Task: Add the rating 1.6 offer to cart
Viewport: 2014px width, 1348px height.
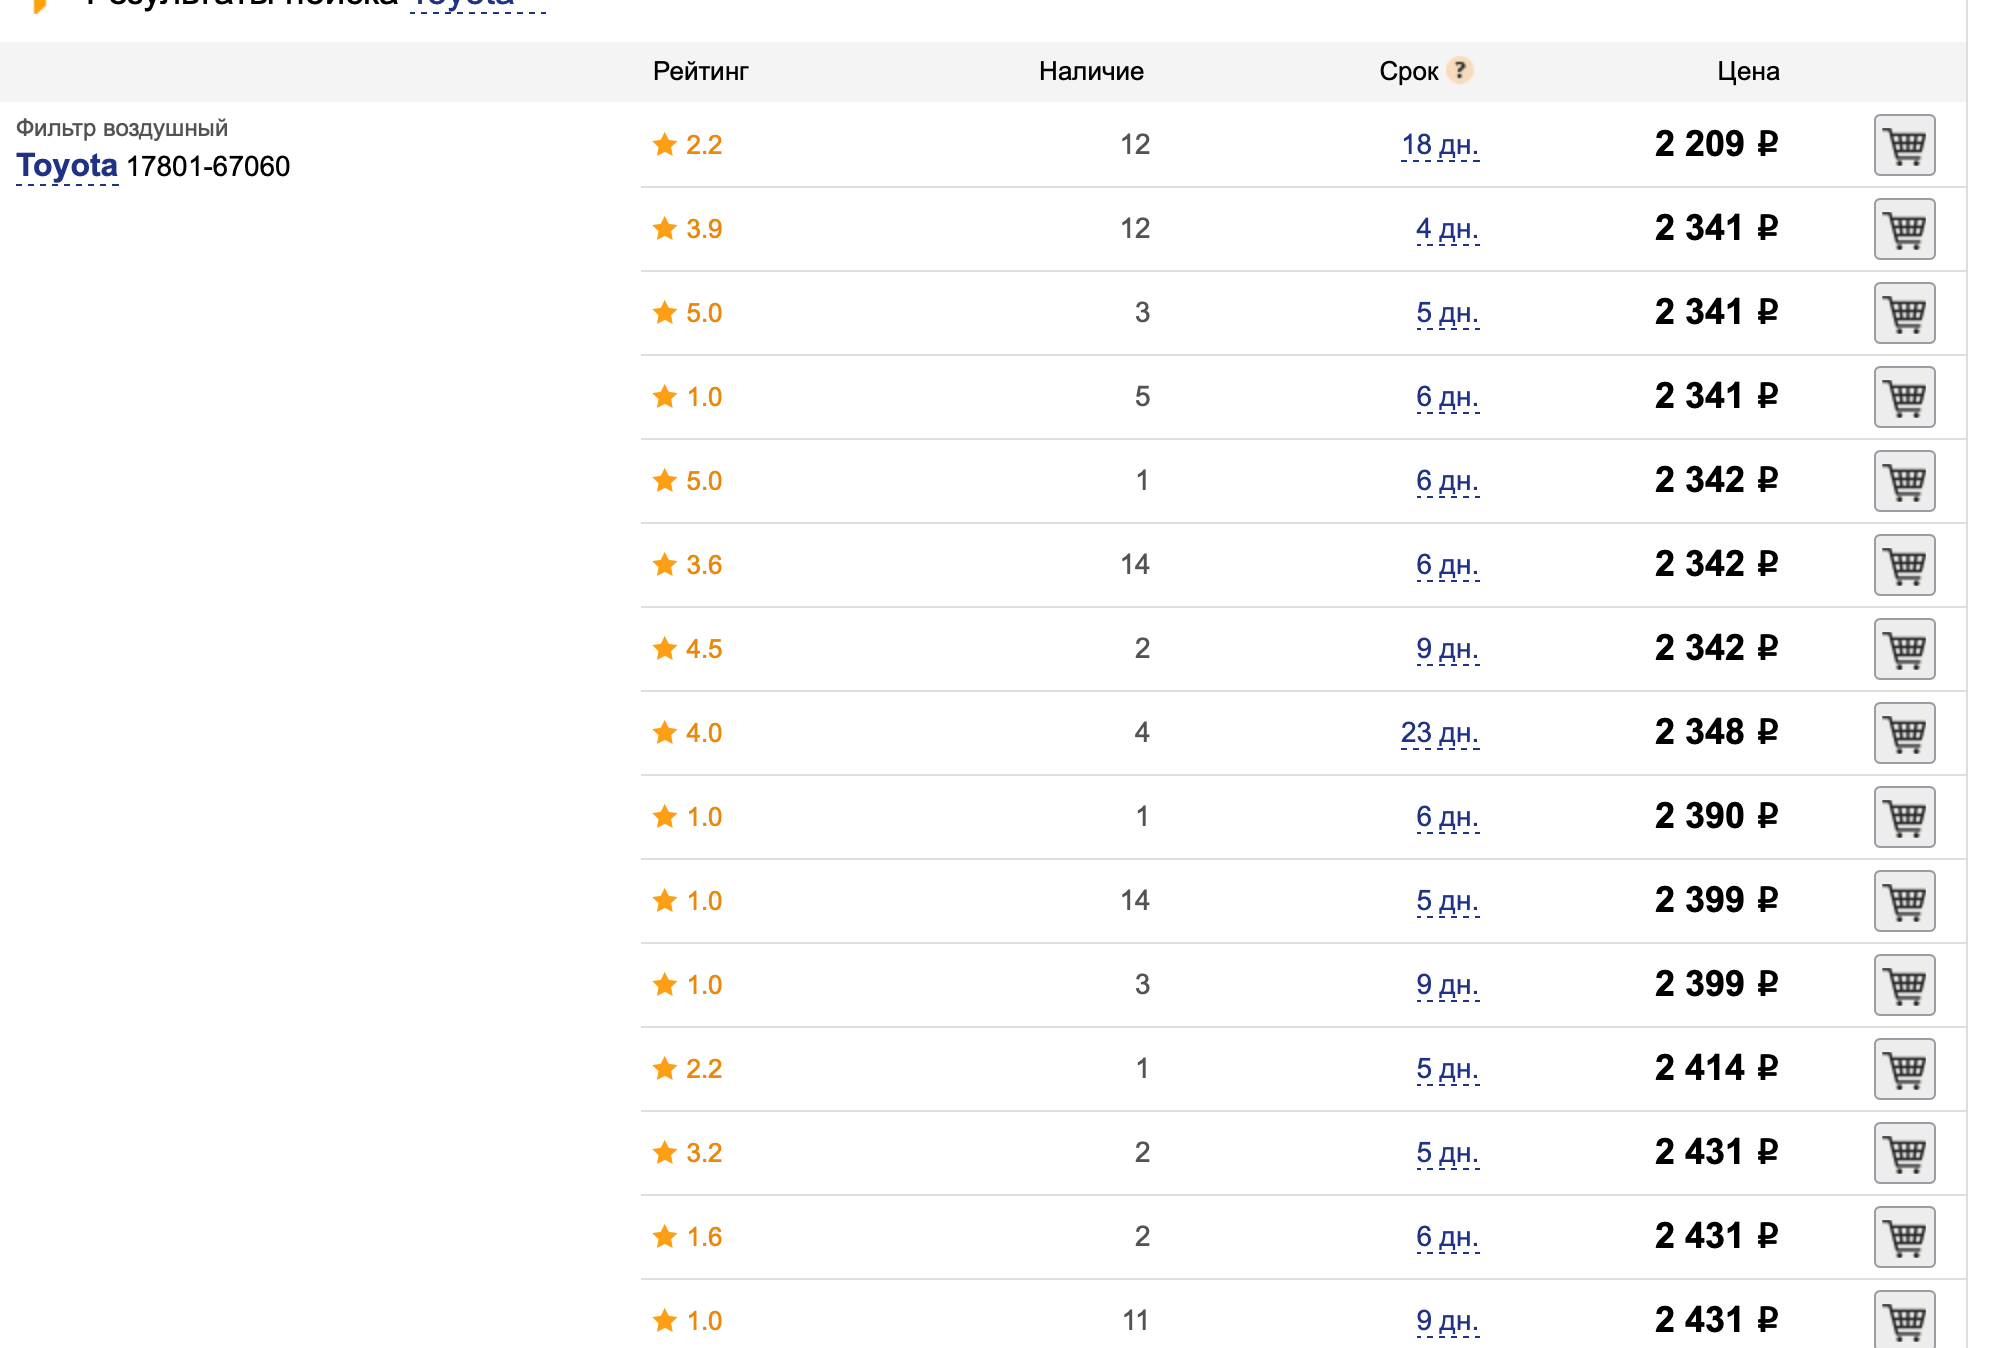Action: (x=1904, y=1237)
